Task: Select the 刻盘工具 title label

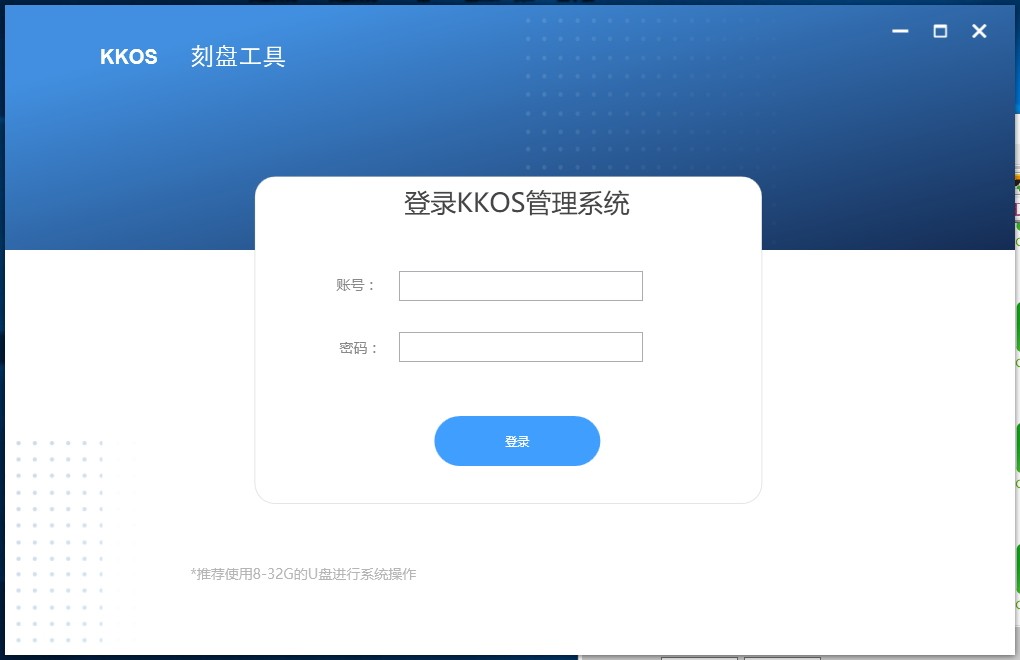Action: point(238,57)
